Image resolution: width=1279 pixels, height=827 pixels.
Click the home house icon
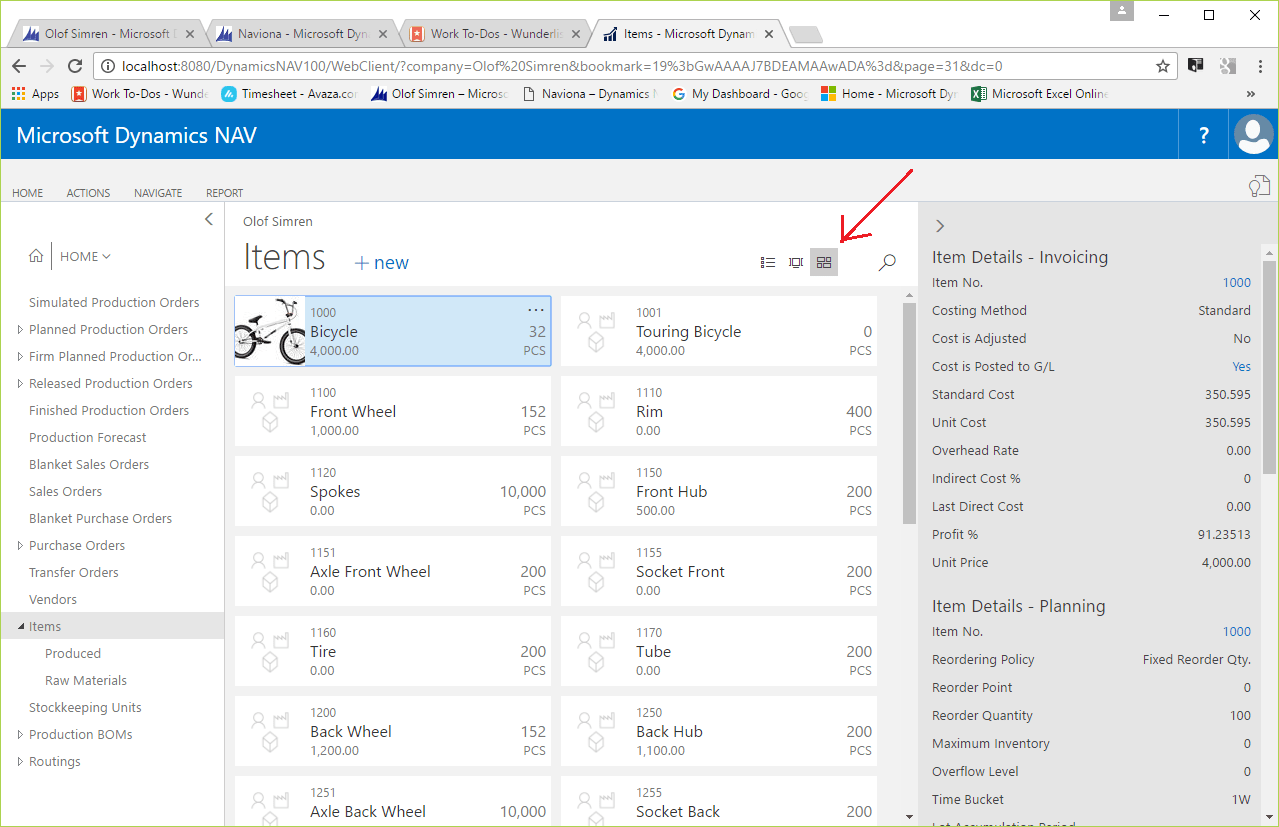[36, 256]
